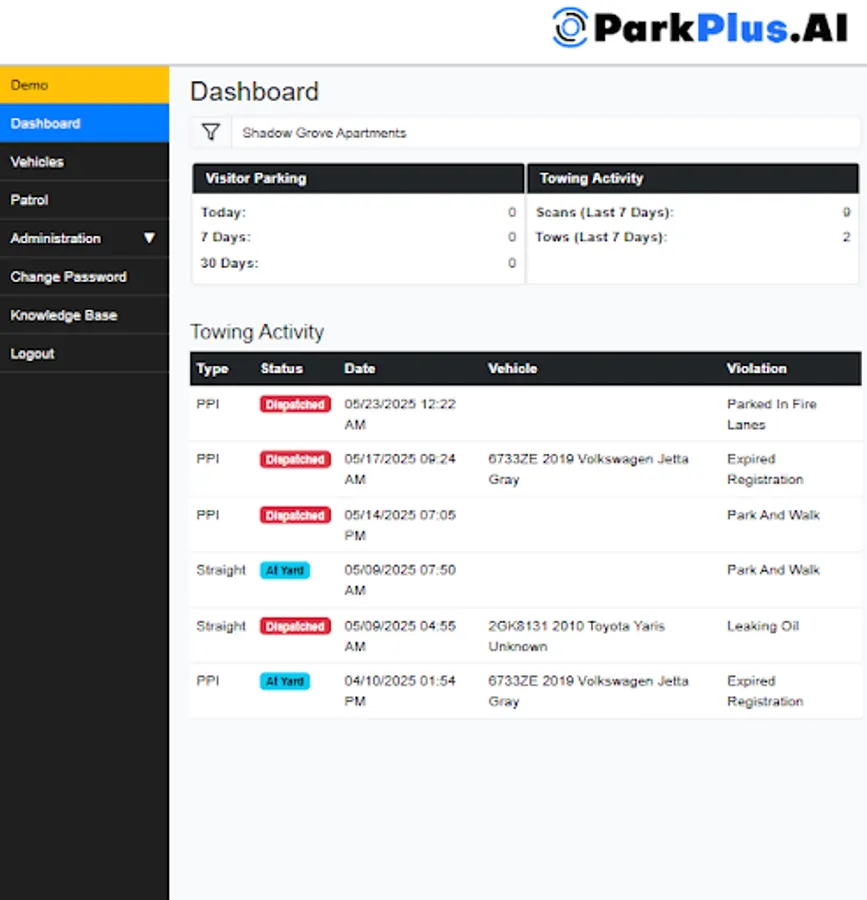Image resolution: width=867 pixels, height=900 pixels.
Task: Select the Demo item at the top of the sidebar
Action: pos(28,85)
